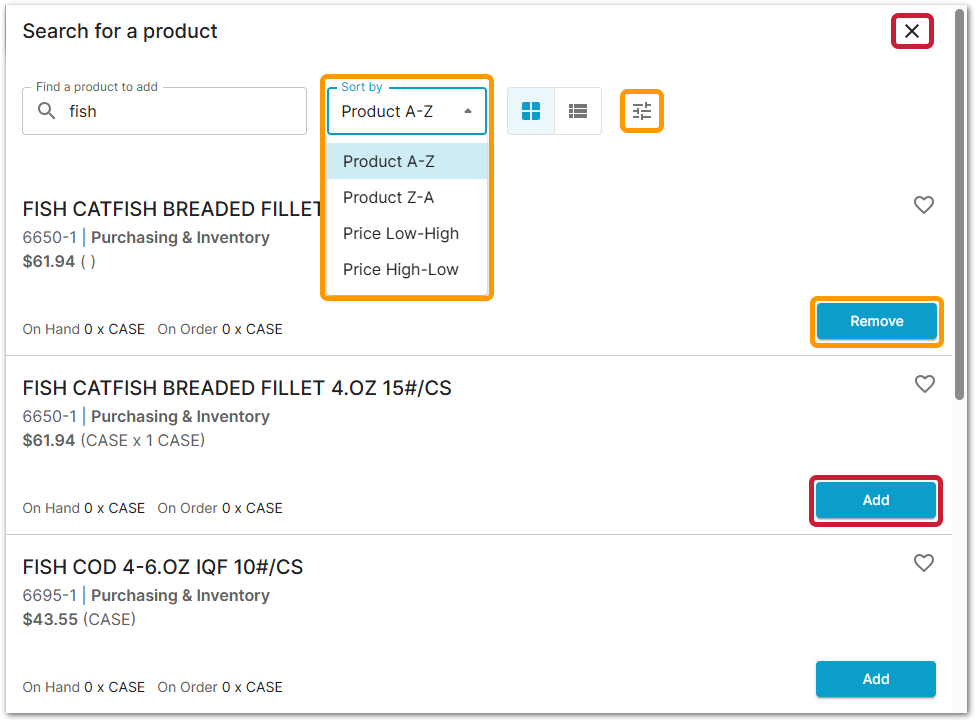
Task: Favorite the FISH COD 4-6.OZ product
Action: tap(925, 563)
